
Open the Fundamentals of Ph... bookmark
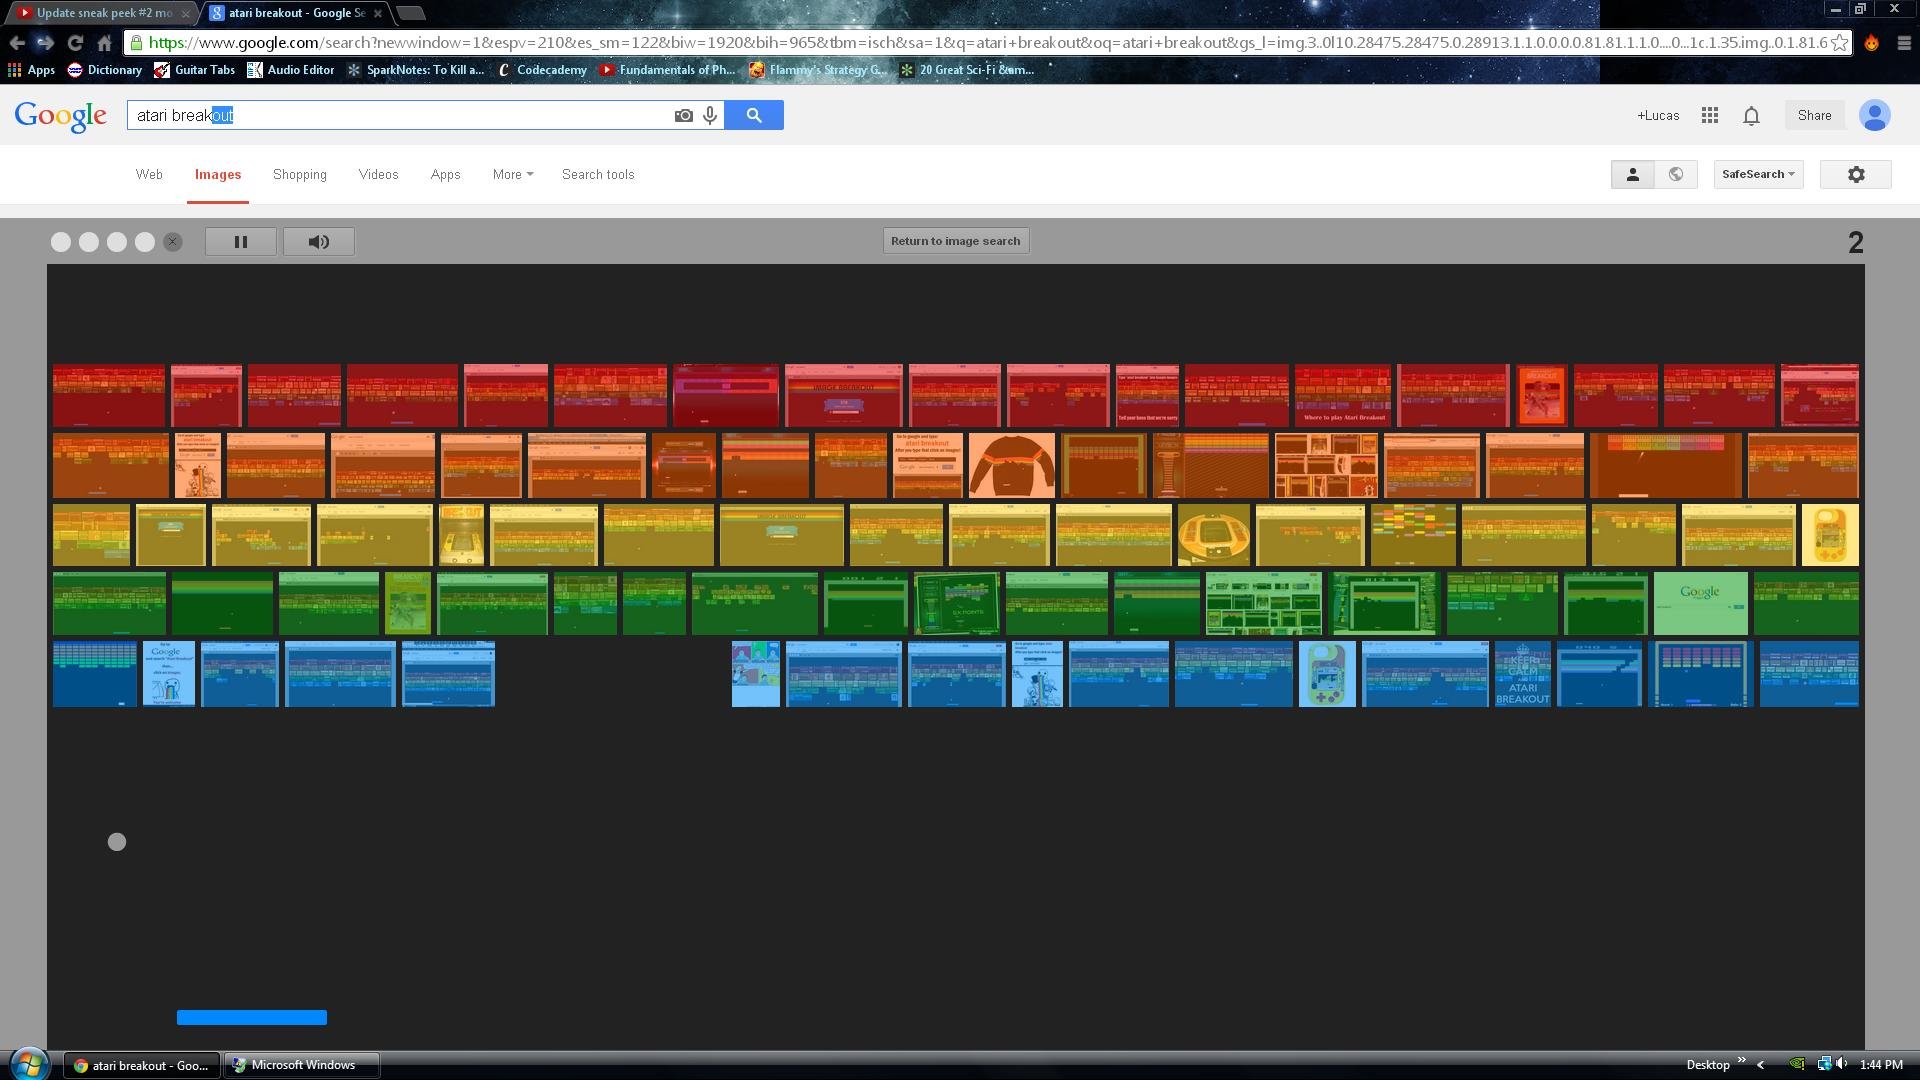coord(667,70)
